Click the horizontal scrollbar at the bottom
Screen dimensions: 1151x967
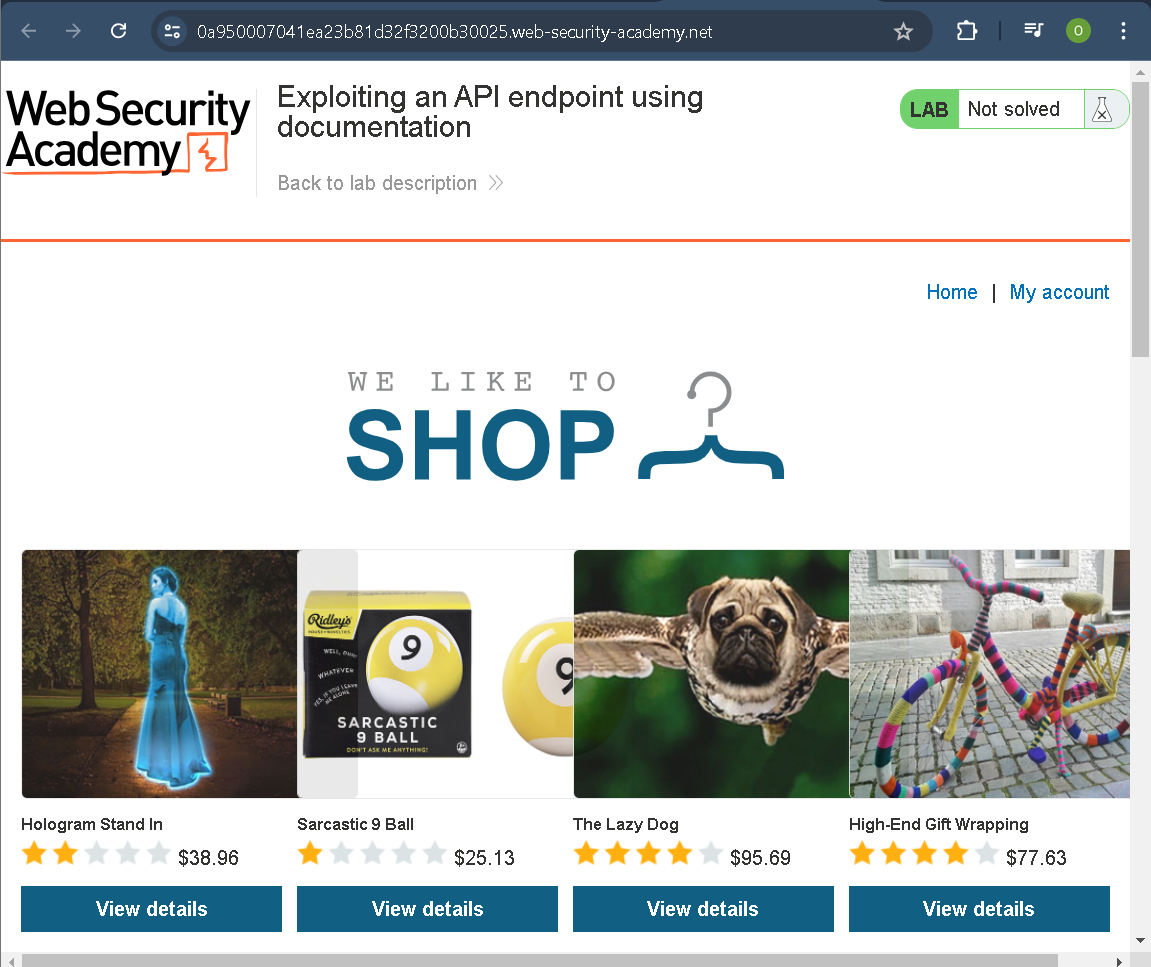tap(540, 960)
